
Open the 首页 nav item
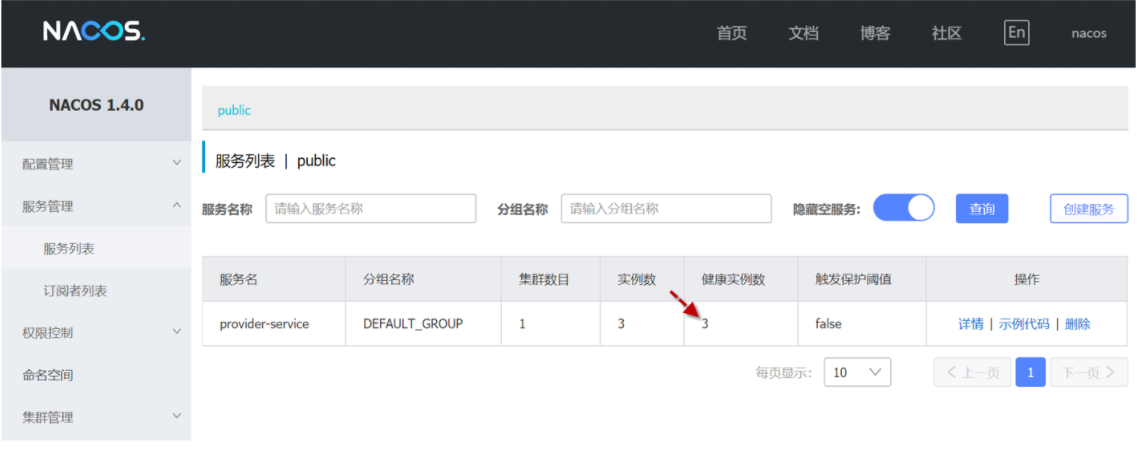(732, 33)
